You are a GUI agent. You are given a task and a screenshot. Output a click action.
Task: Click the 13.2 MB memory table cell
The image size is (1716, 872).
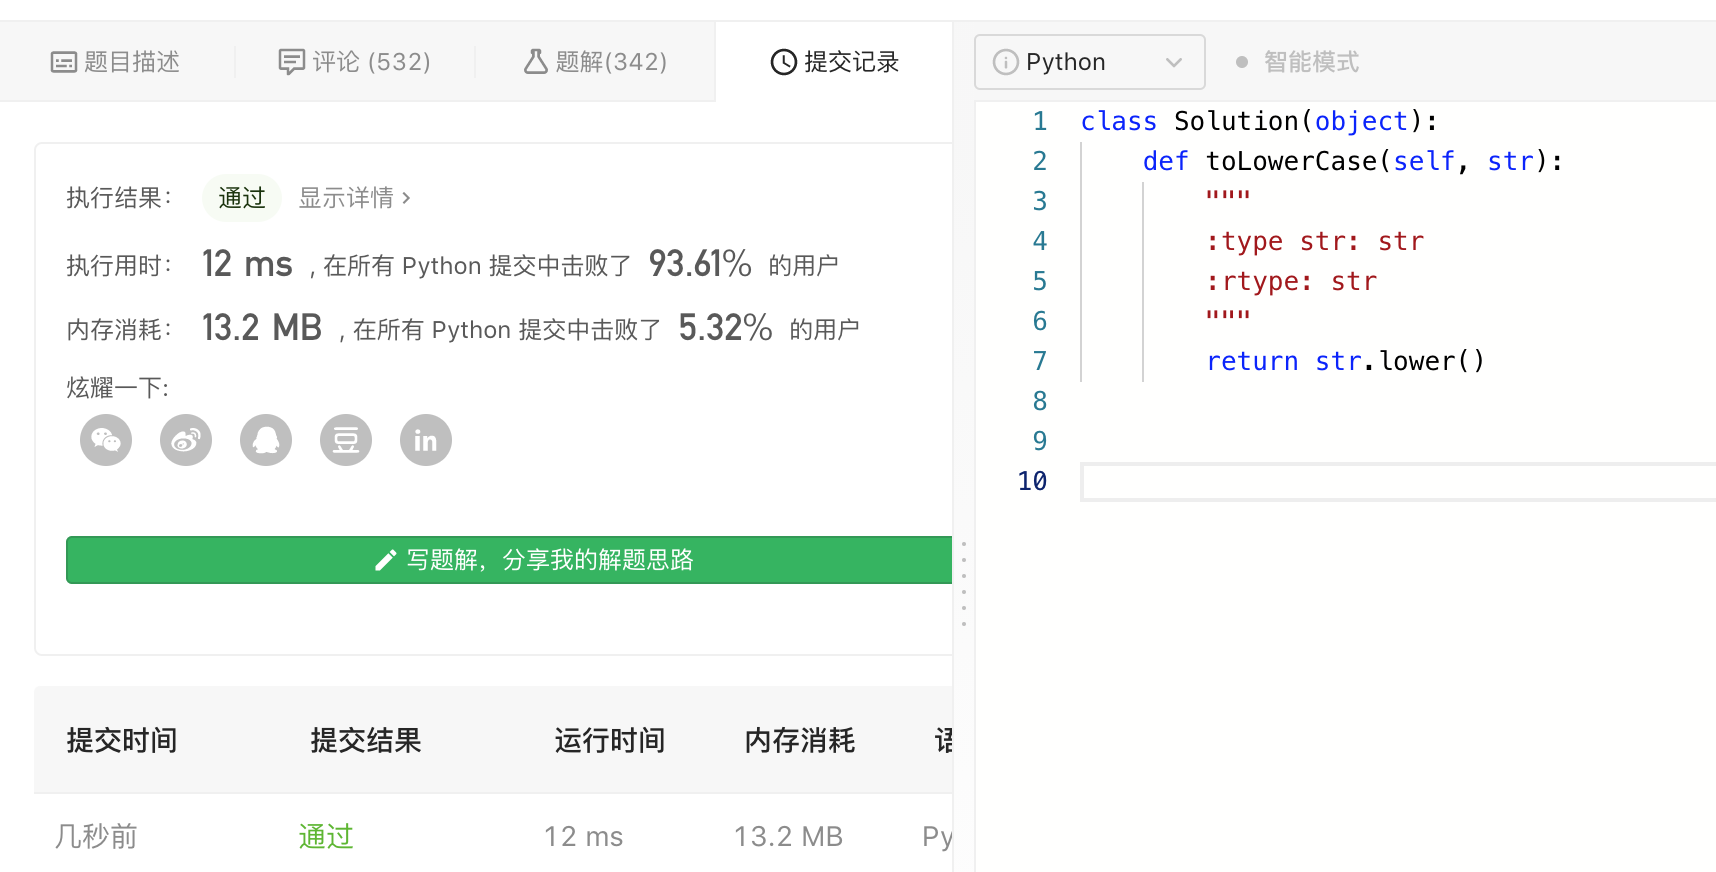pos(789,836)
